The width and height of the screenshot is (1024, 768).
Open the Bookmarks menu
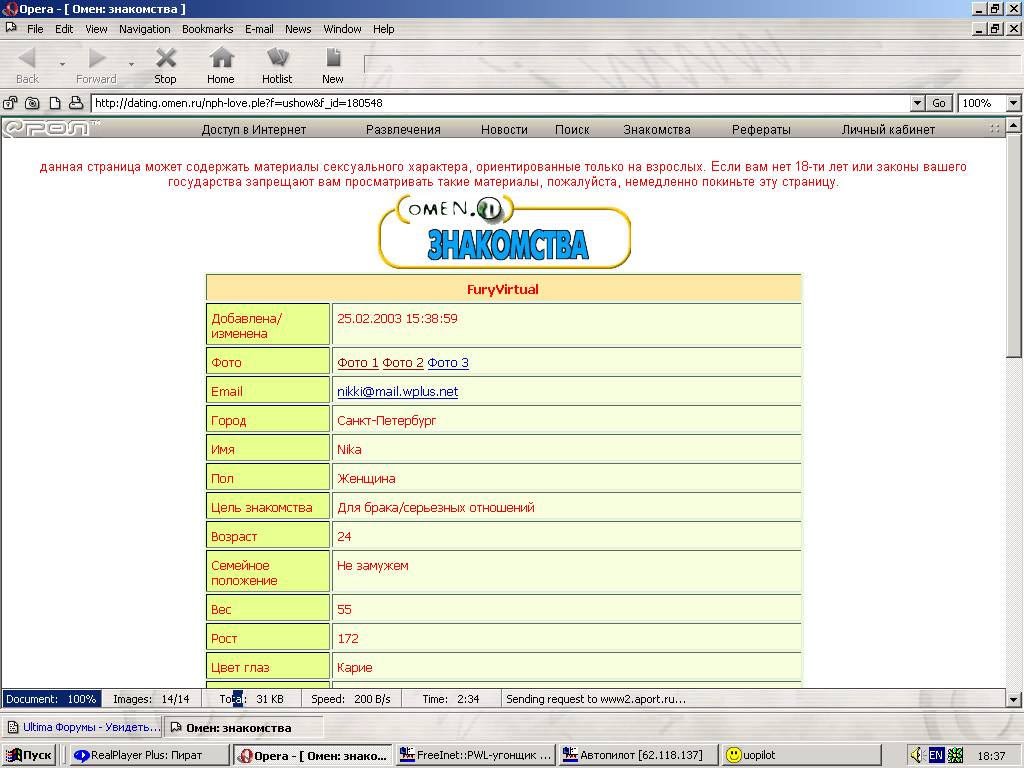[207, 29]
